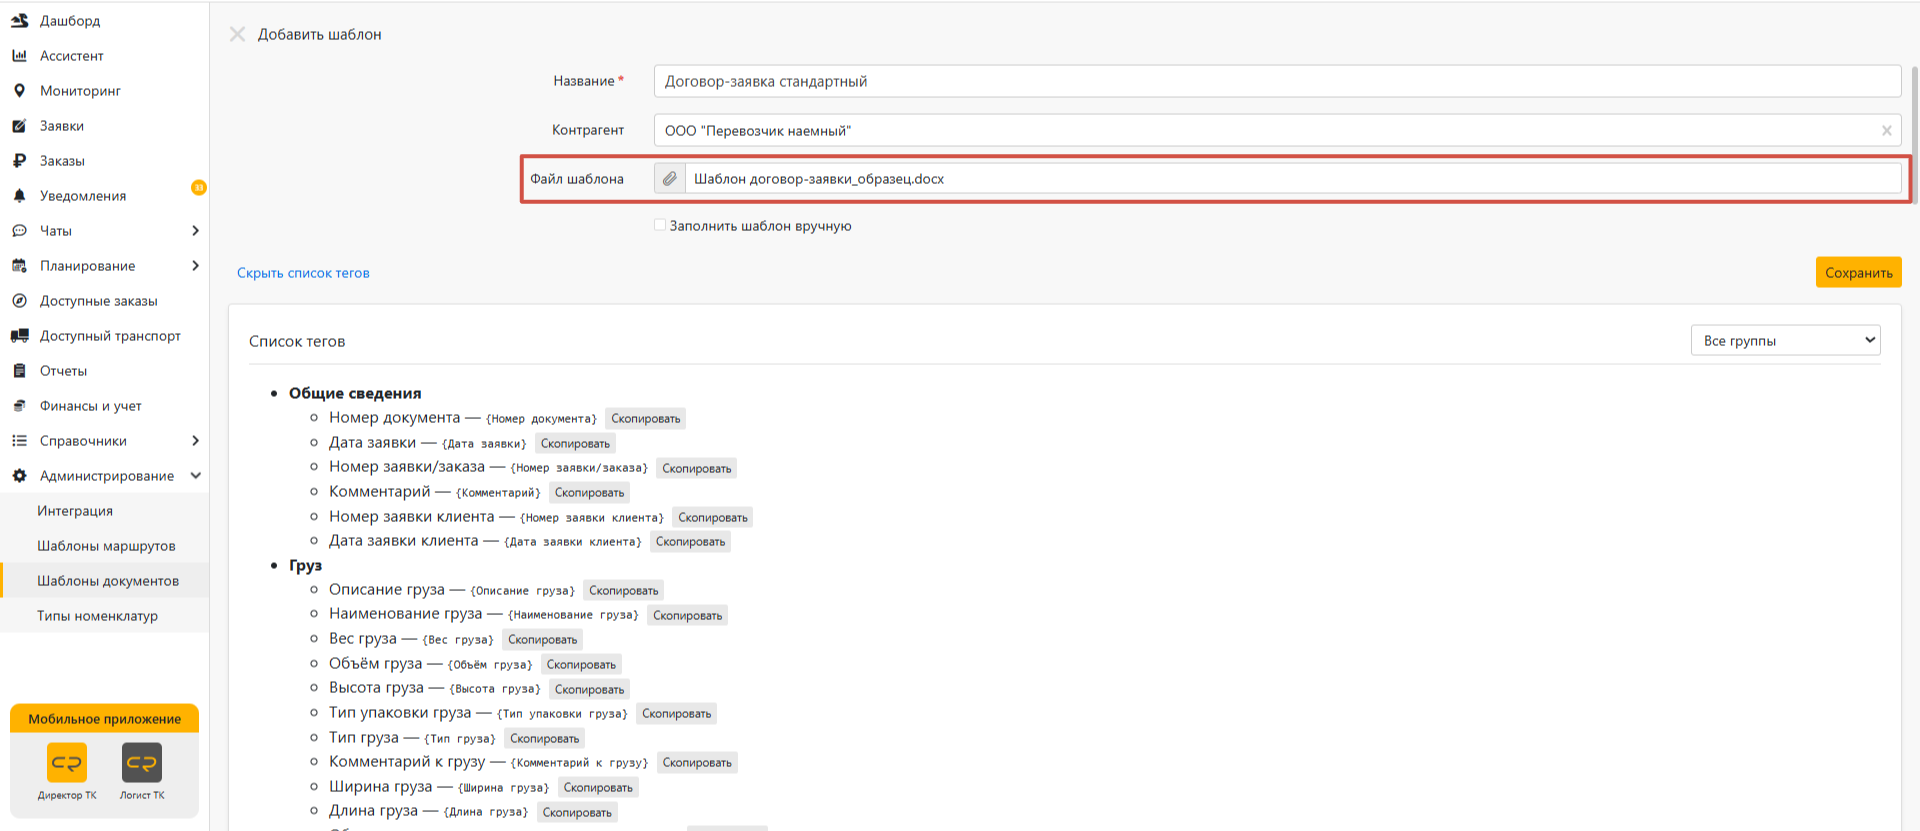Click the Сохранить button
Image resolution: width=1920 pixels, height=831 pixels.
coord(1858,272)
